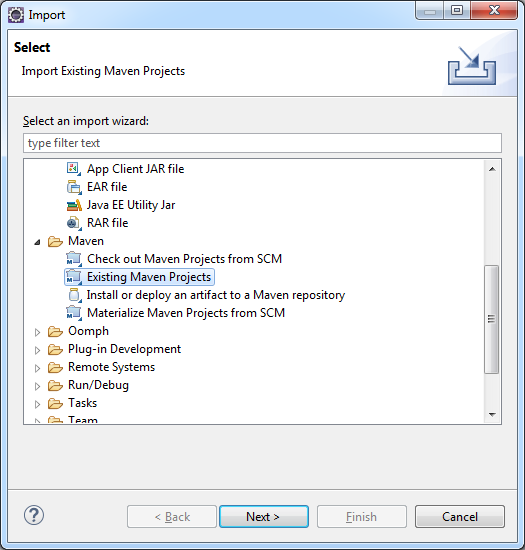Image resolution: width=525 pixels, height=550 pixels.
Task: Click the Java EE Utility Jar icon
Action: tap(74, 205)
